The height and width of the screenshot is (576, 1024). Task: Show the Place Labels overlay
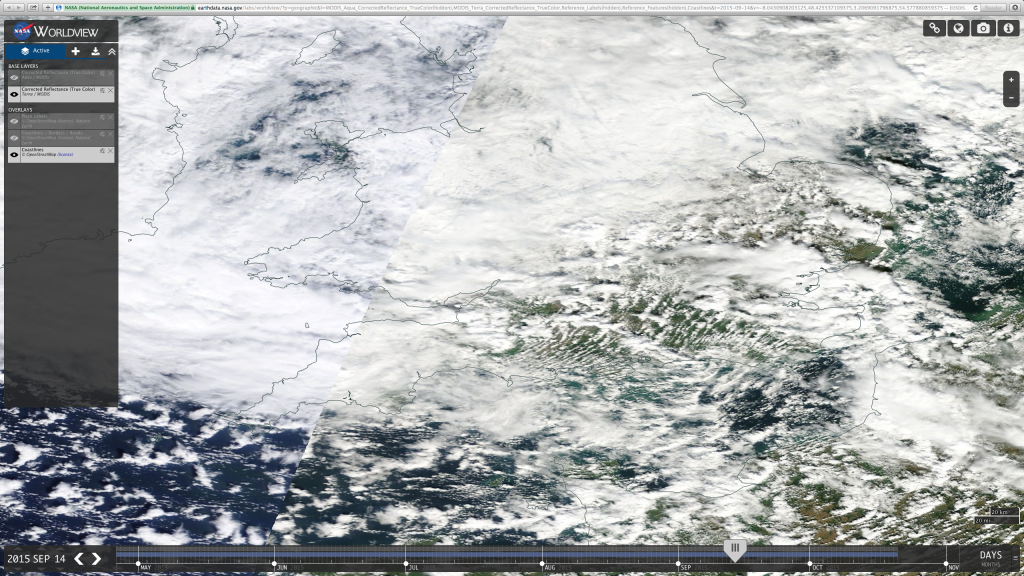pos(14,121)
